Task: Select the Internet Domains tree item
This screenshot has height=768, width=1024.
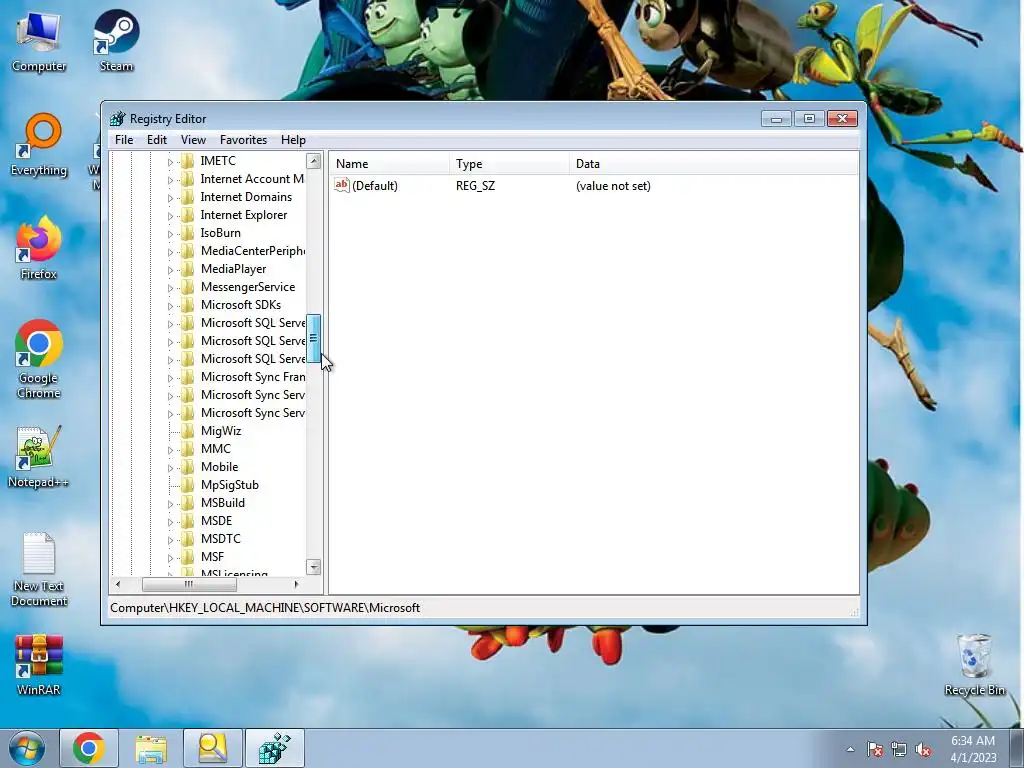Action: pos(246,197)
